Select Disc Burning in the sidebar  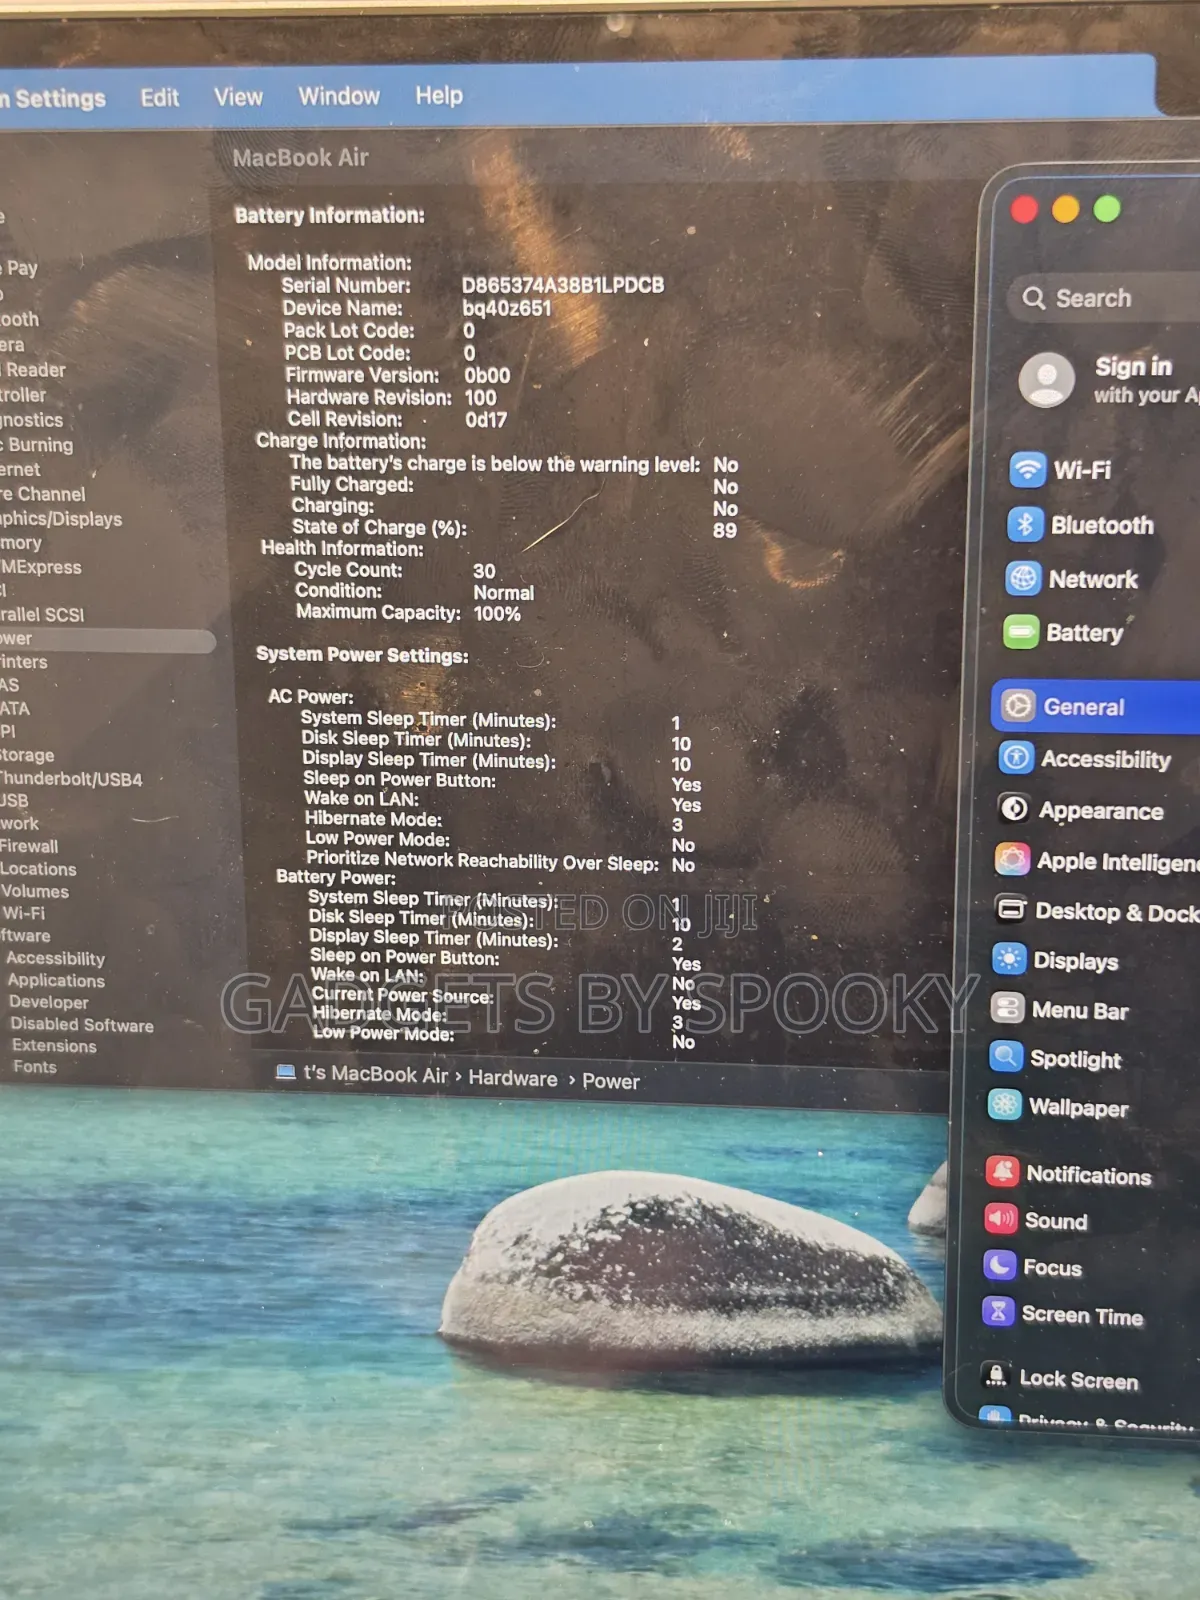[x=37, y=445]
